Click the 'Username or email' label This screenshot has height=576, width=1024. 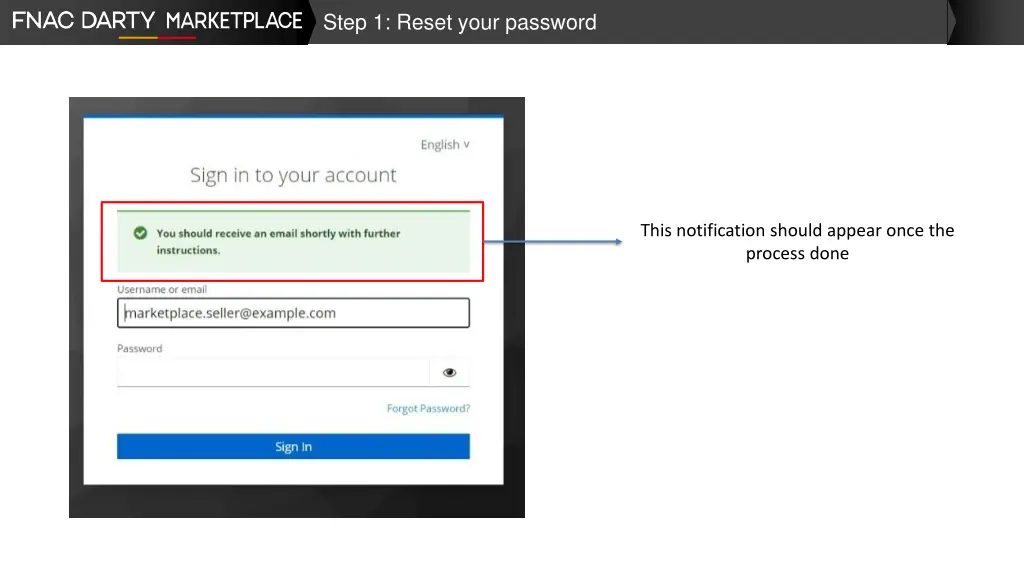pyautogui.click(x=162, y=289)
